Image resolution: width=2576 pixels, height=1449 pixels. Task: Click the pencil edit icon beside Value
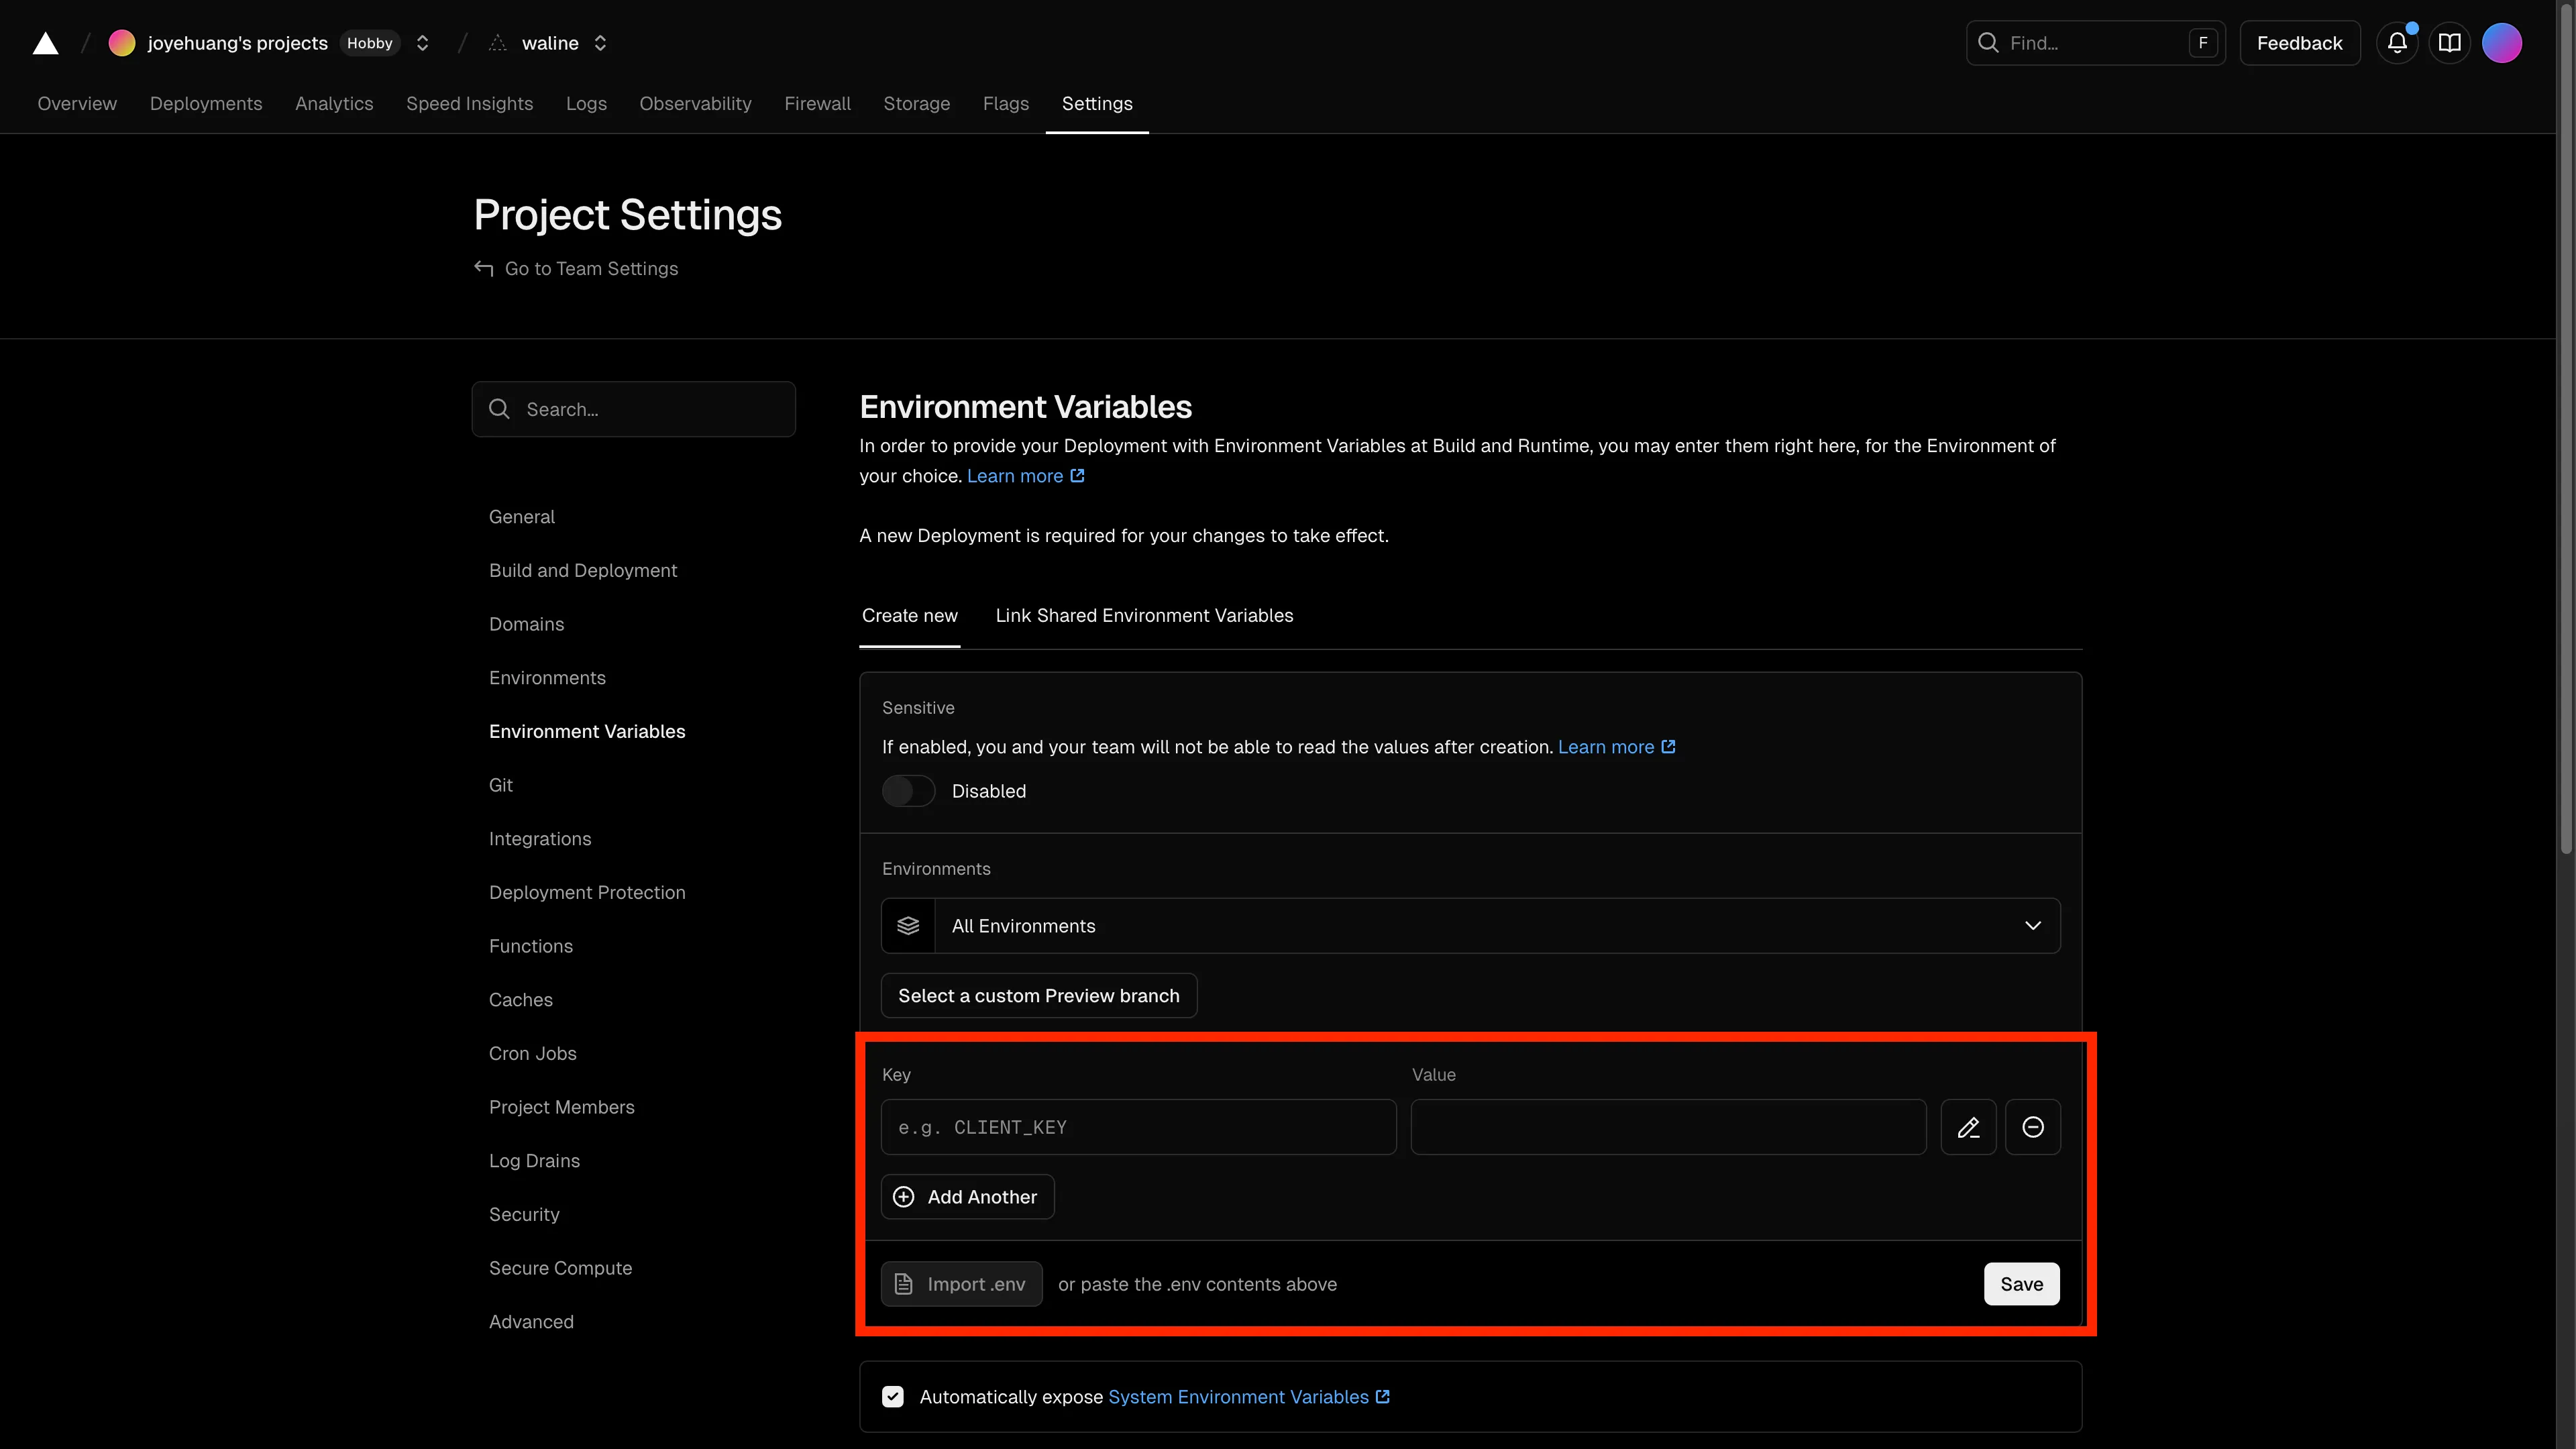click(x=1968, y=1127)
